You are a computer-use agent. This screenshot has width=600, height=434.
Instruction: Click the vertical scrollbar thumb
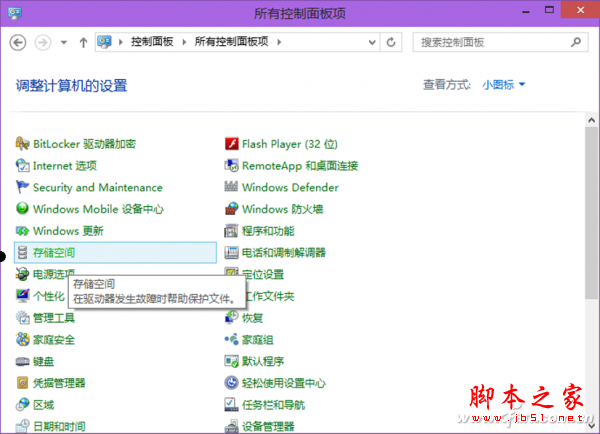tap(592, 213)
